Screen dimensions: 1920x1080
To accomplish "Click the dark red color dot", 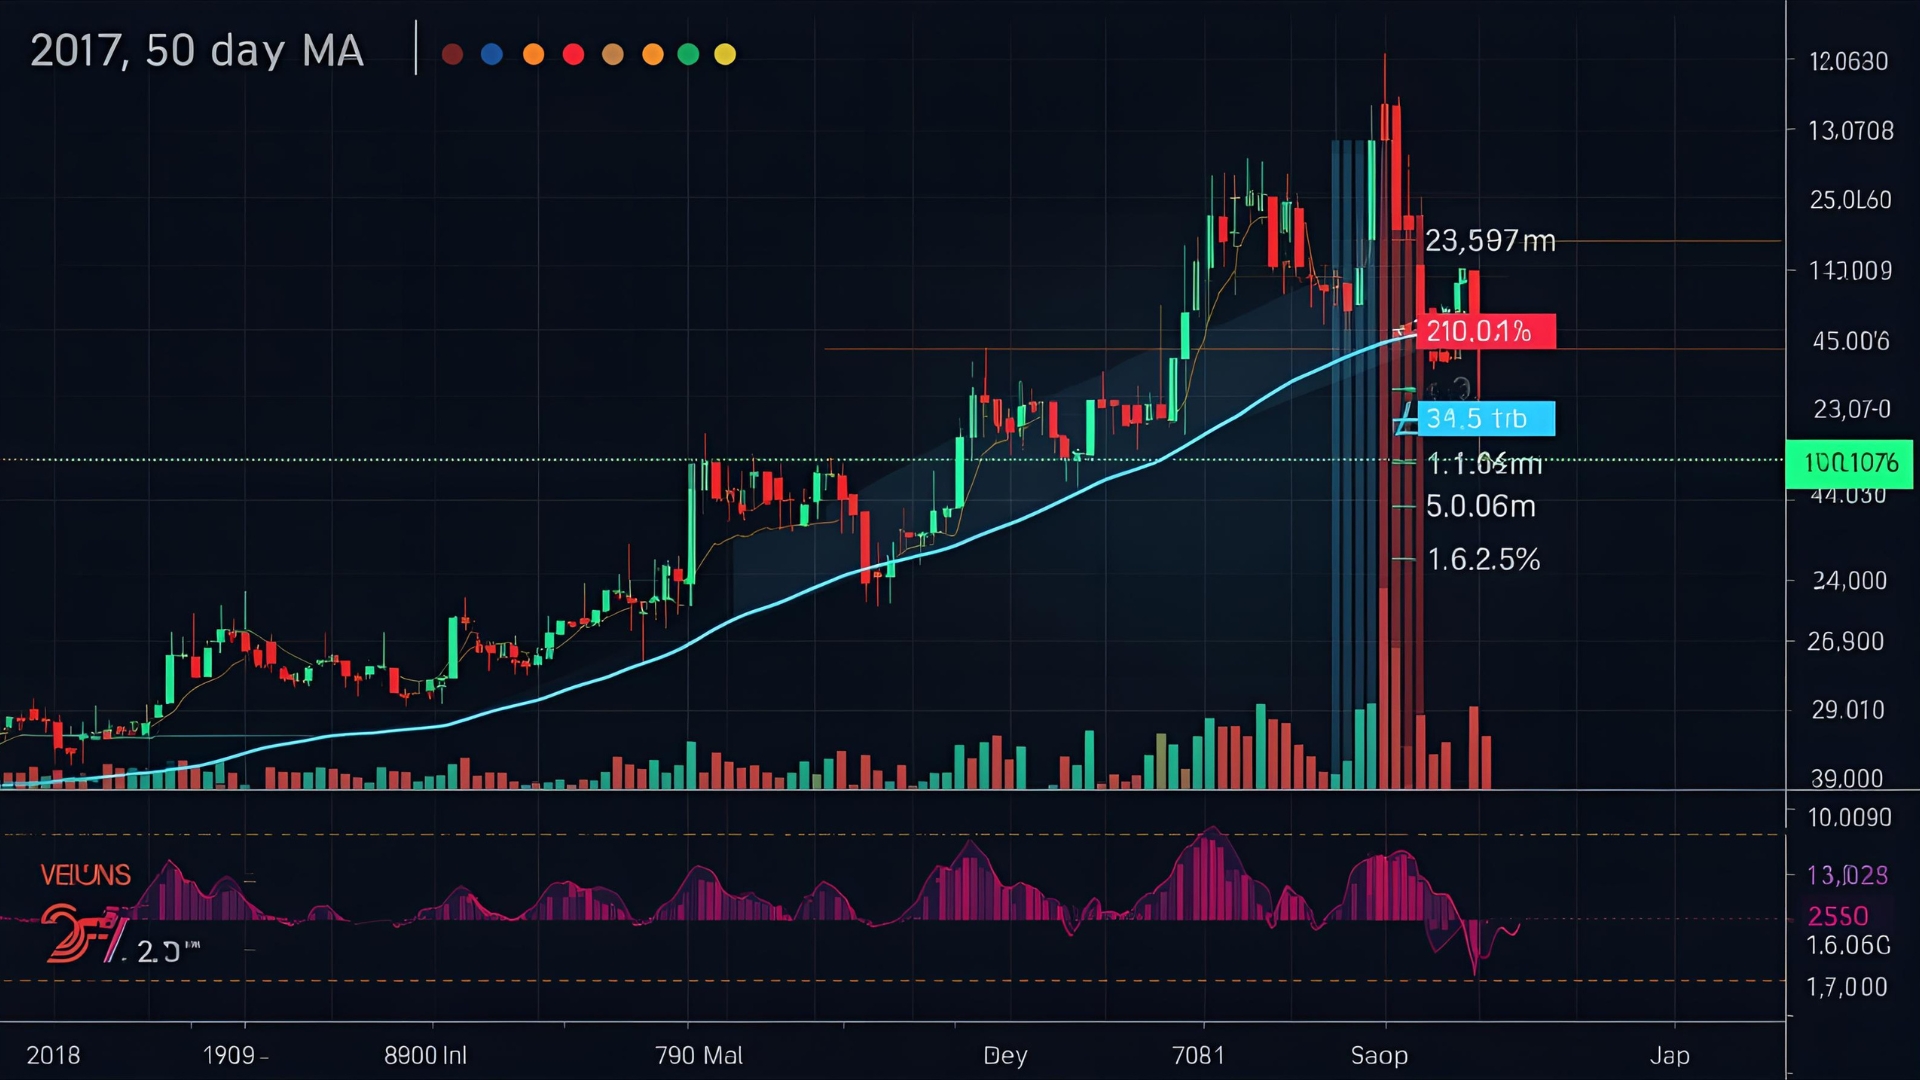I will (x=452, y=54).
